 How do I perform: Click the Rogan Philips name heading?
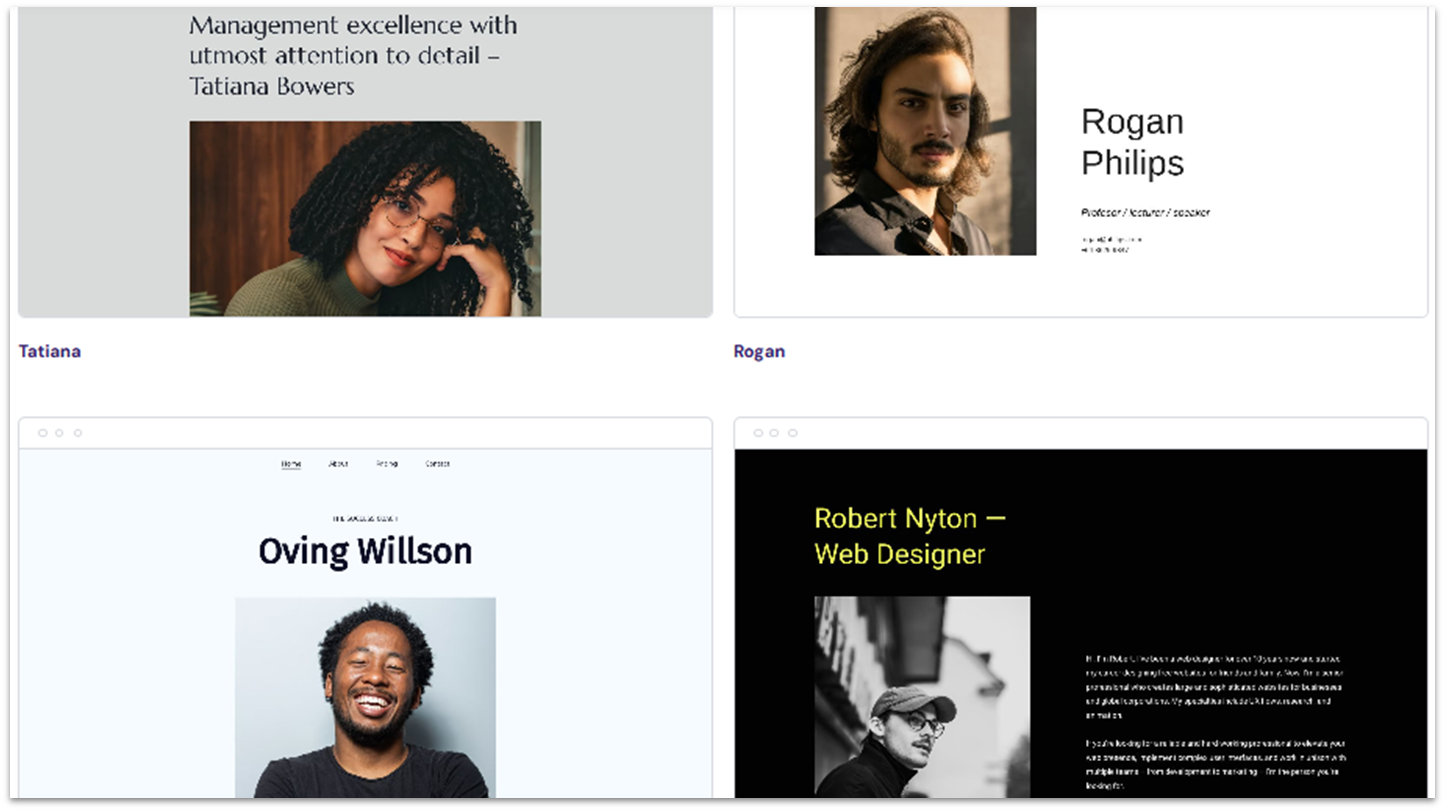pos(1133,142)
